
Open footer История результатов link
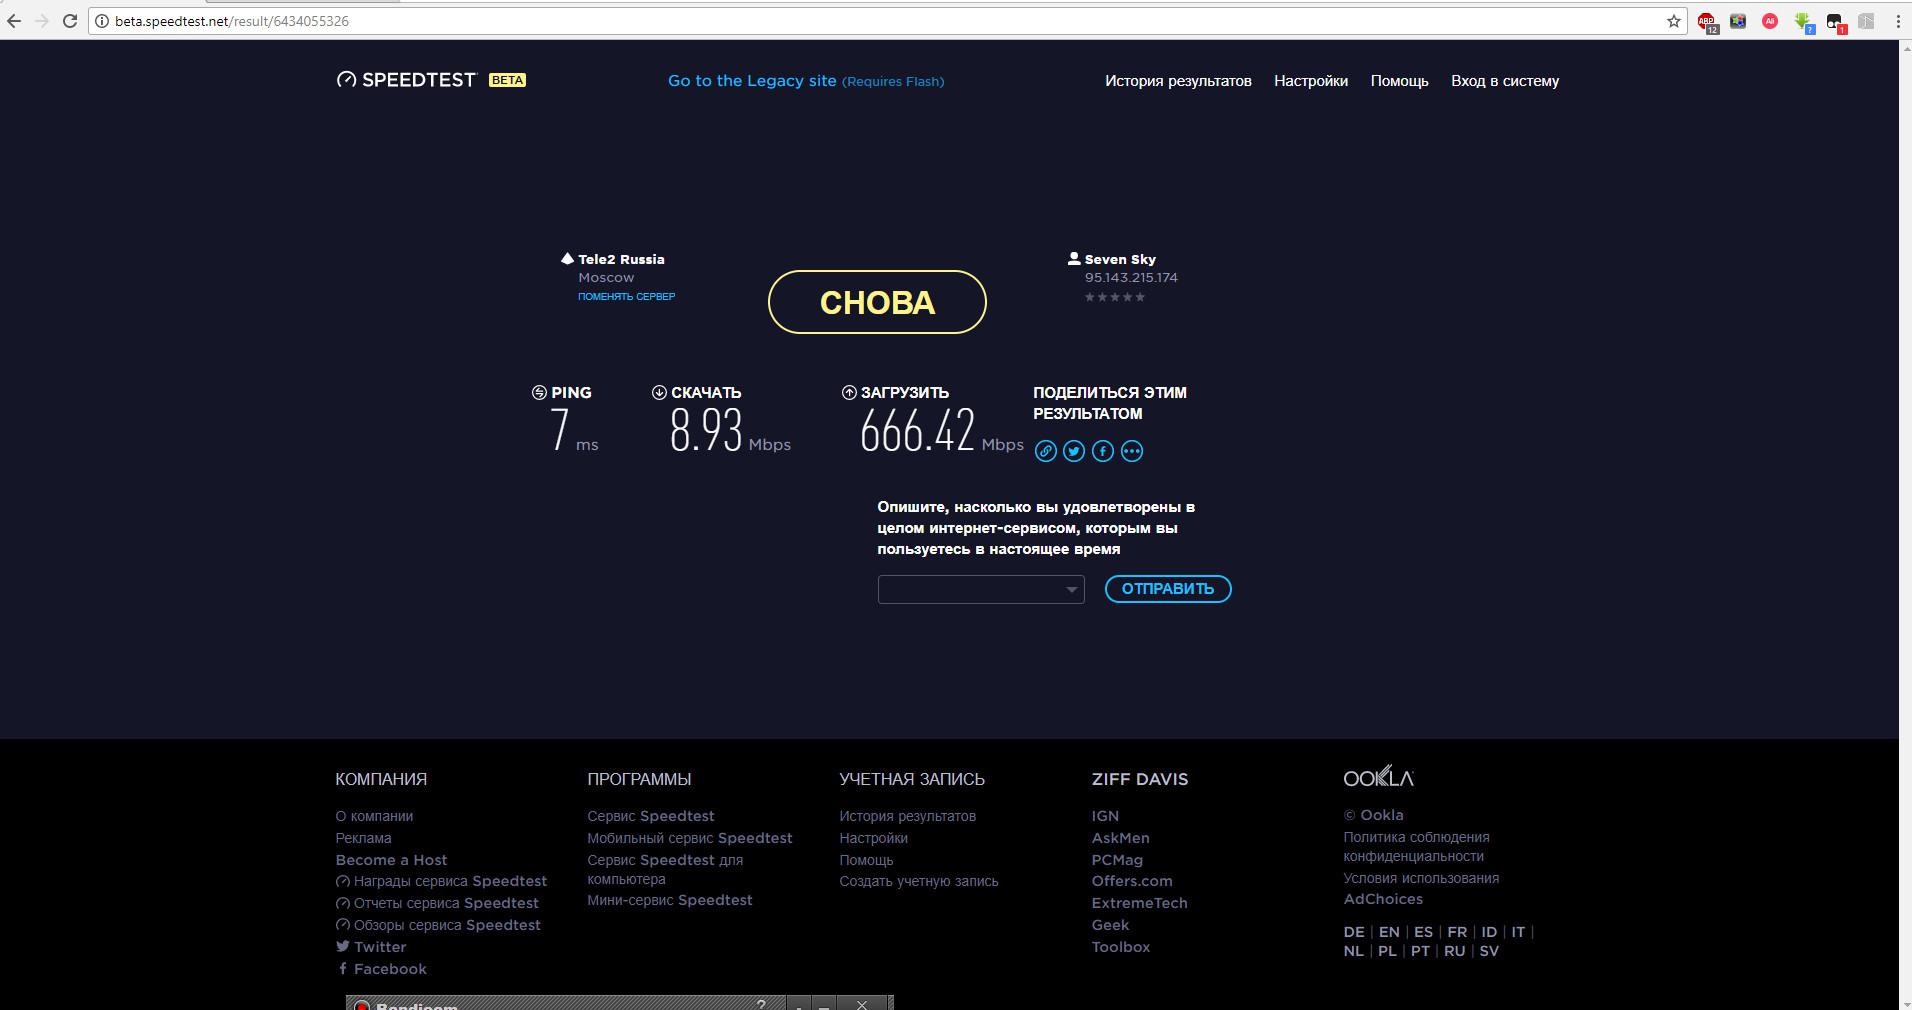(908, 816)
